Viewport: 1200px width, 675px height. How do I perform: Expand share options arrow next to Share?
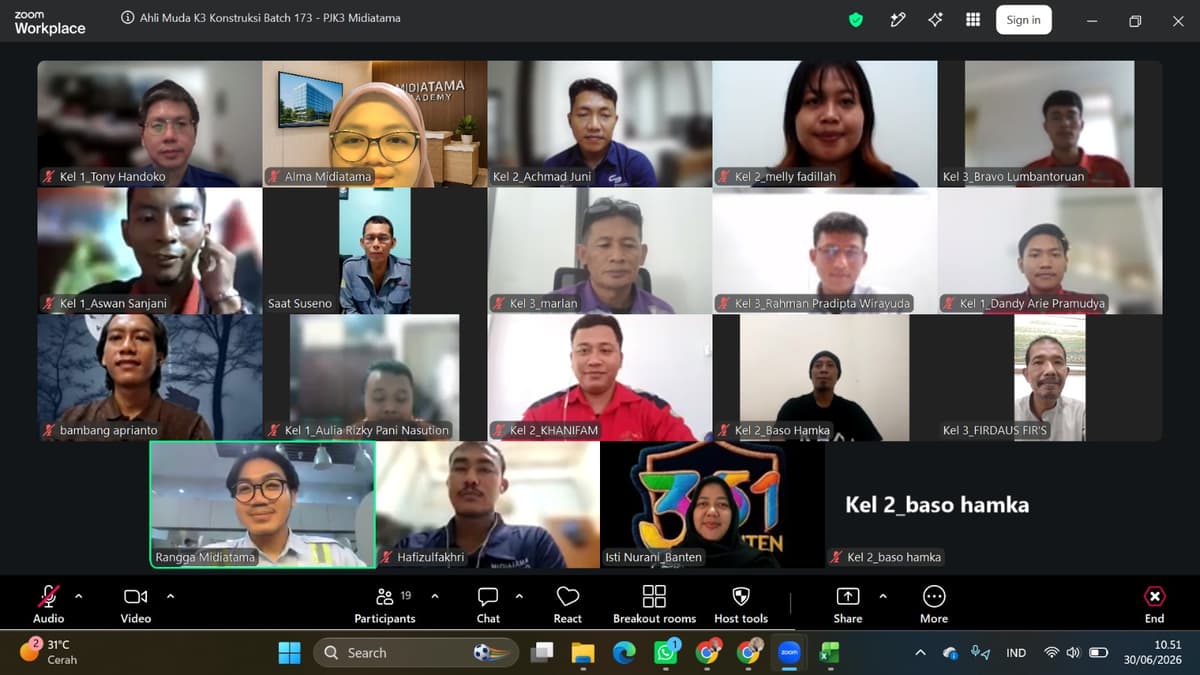tap(883, 596)
